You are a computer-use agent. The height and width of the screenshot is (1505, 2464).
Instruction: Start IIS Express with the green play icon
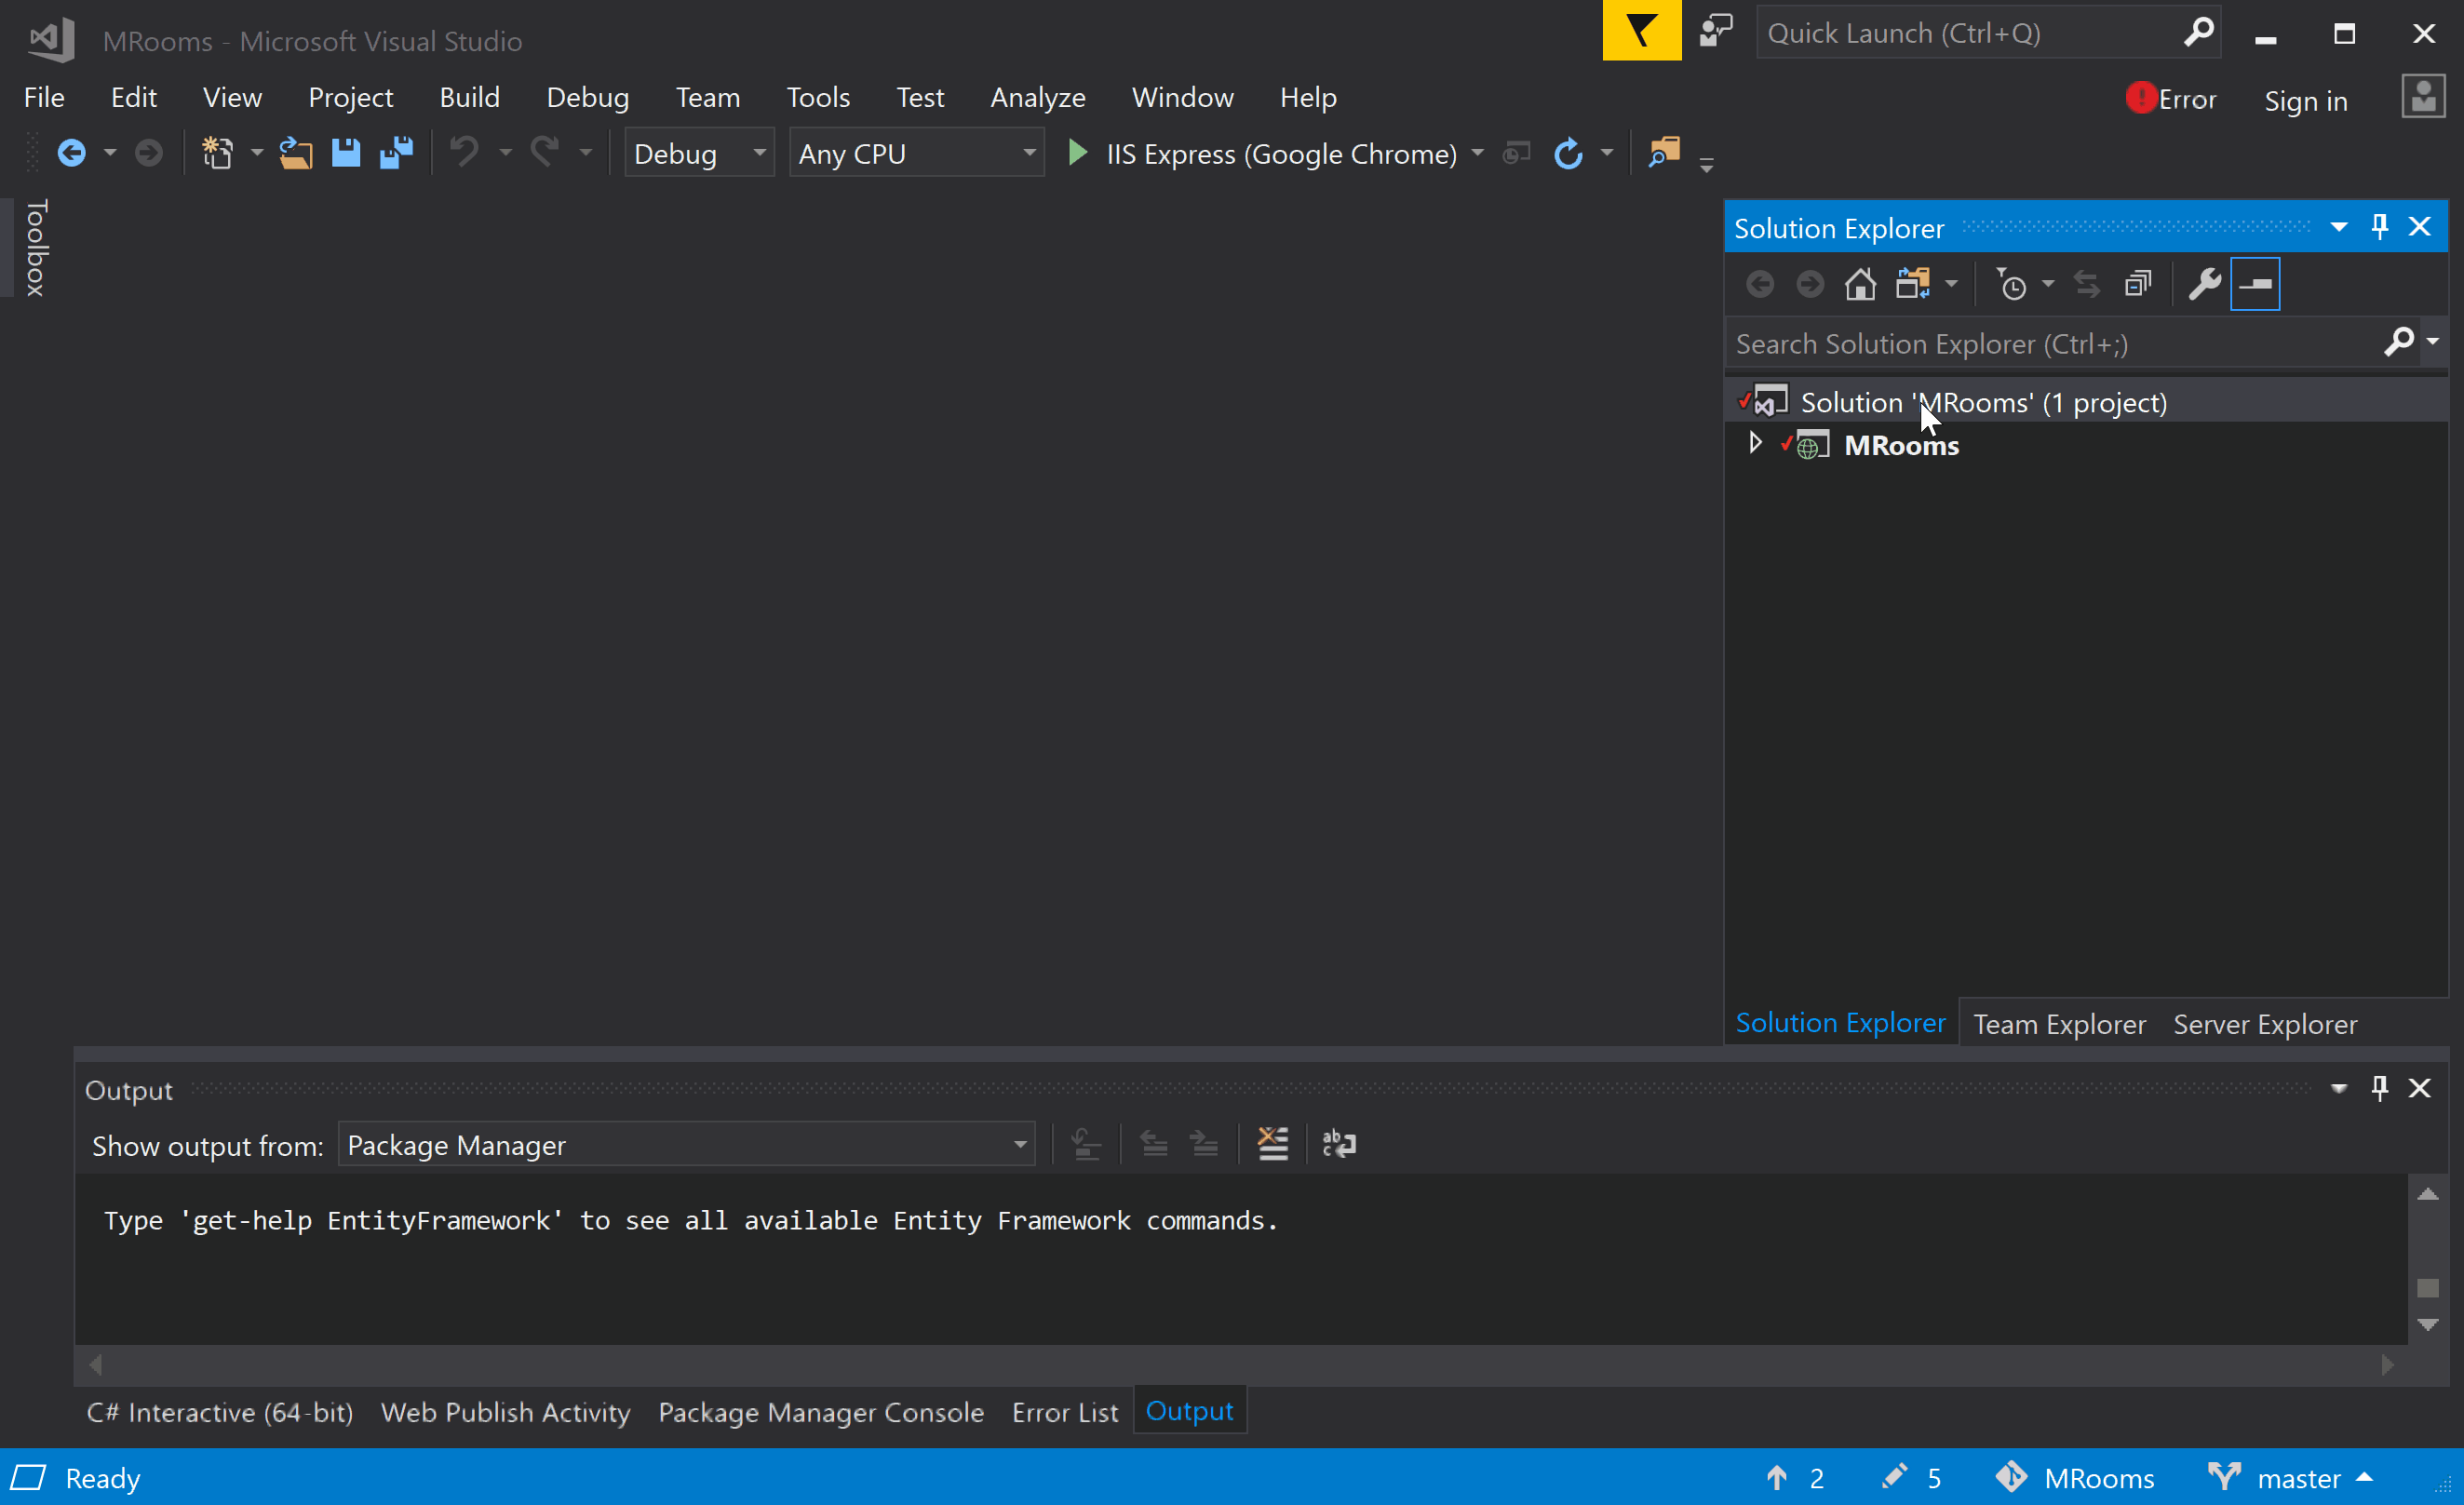(x=1077, y=153)
